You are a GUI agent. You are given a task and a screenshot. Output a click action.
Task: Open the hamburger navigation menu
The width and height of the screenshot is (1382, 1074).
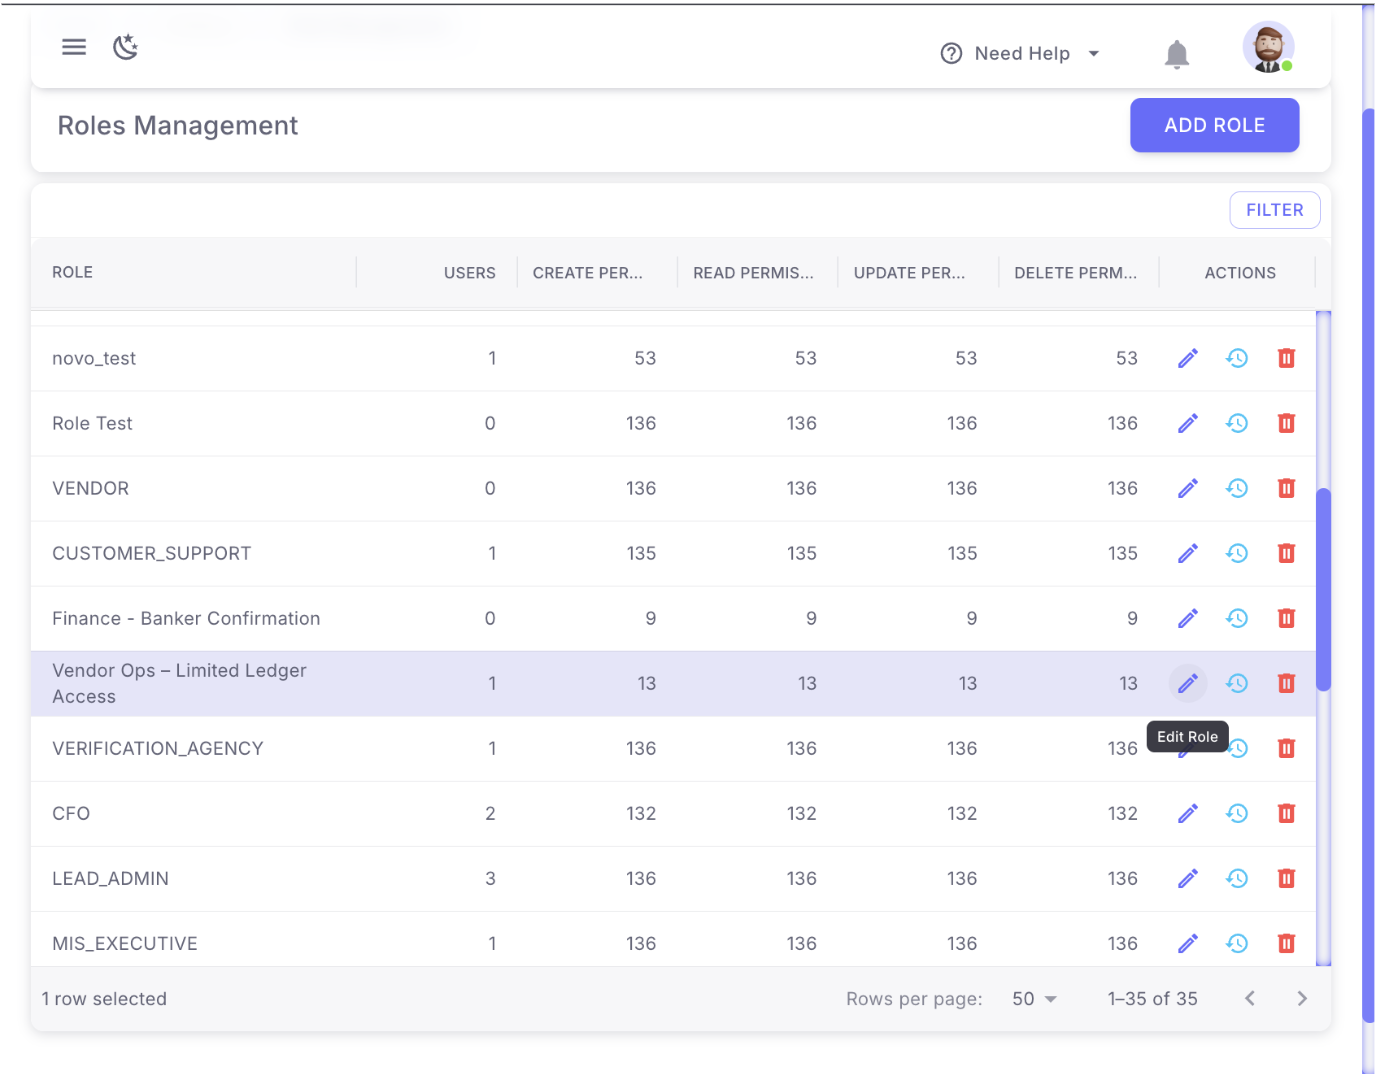[x=74, y=47]
